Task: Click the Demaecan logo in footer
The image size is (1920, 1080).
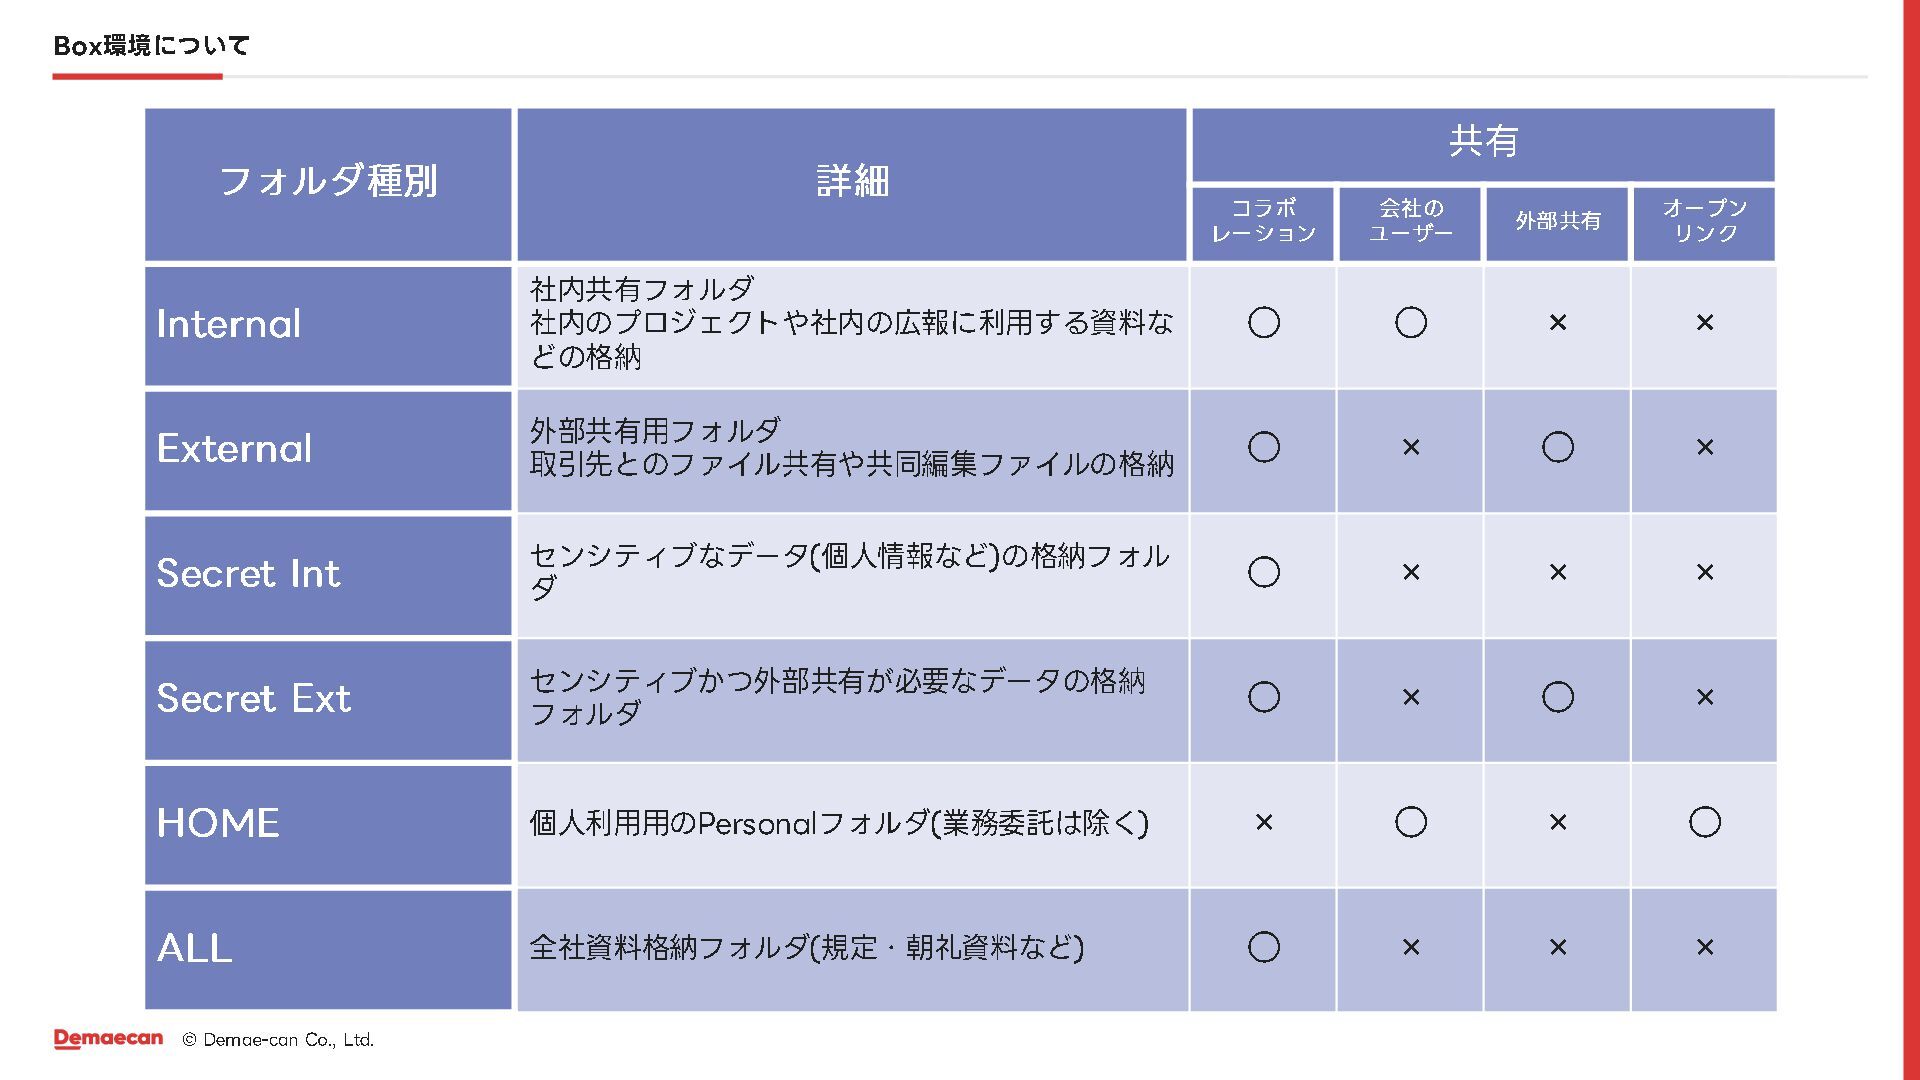Action: (x=108, y=1039)
